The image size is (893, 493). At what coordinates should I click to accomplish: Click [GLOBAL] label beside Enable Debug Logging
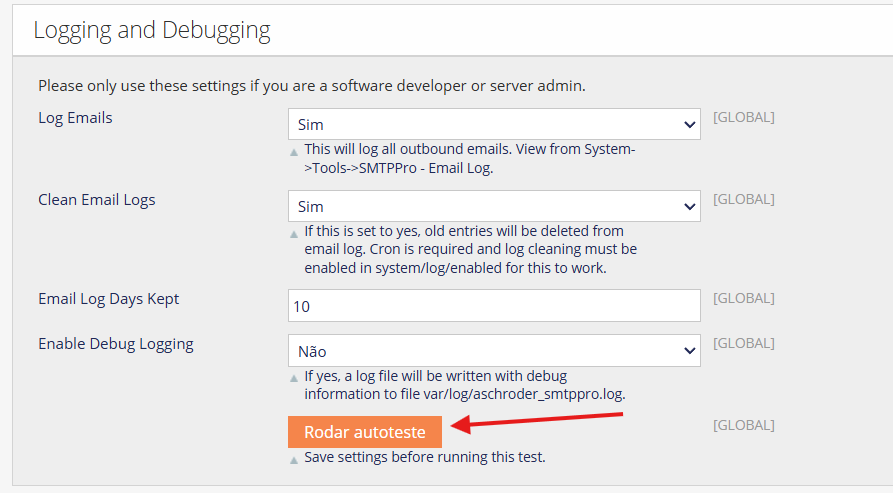tap(743, 343)
